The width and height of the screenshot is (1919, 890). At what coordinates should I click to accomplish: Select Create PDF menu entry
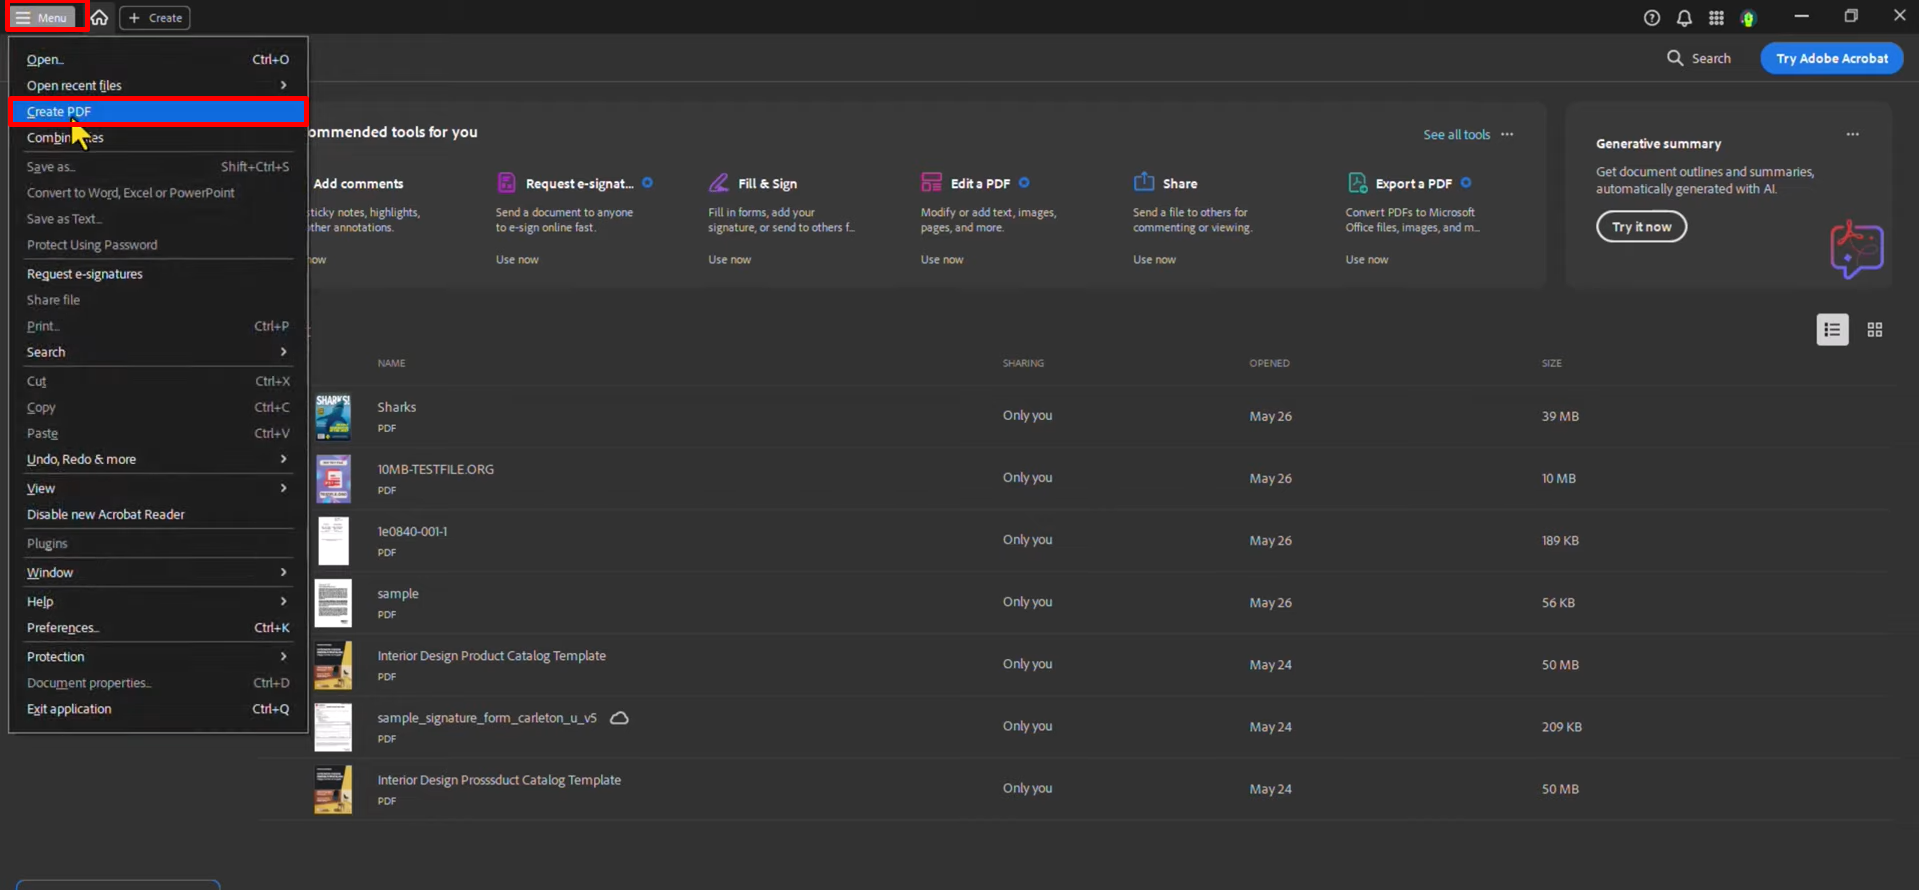(x=157, y=111)
